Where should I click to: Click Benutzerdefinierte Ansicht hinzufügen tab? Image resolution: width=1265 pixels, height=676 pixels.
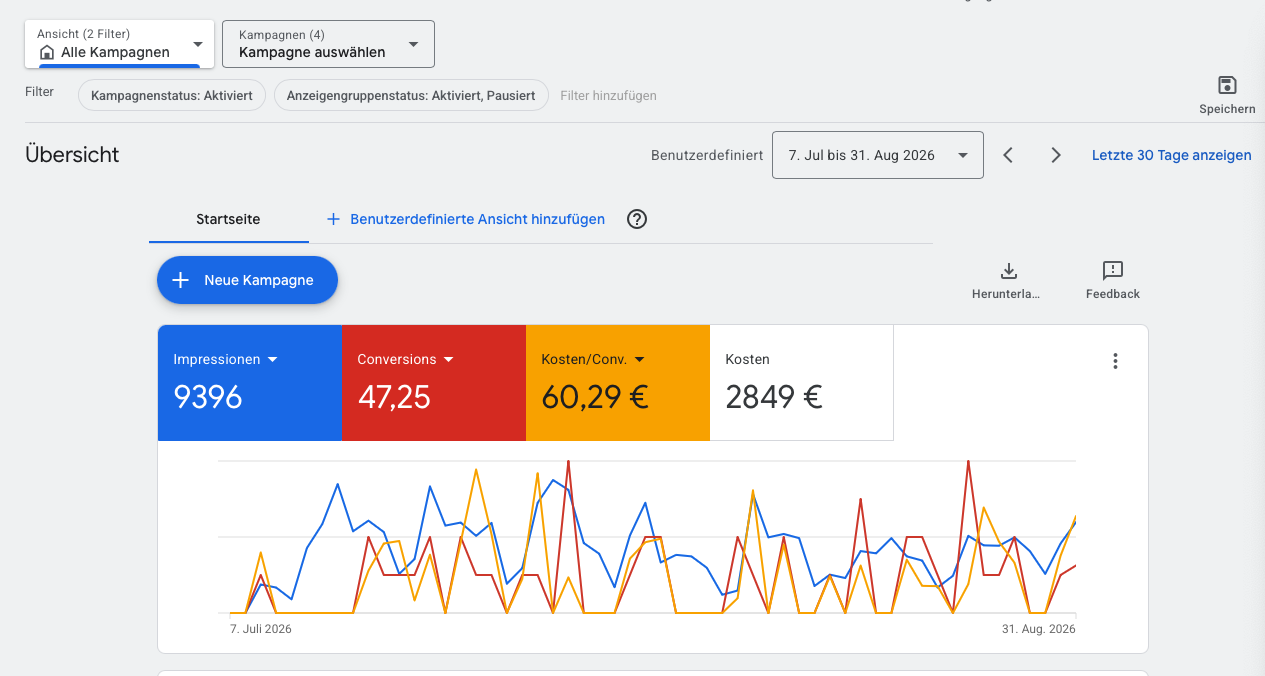pos(466,219)
